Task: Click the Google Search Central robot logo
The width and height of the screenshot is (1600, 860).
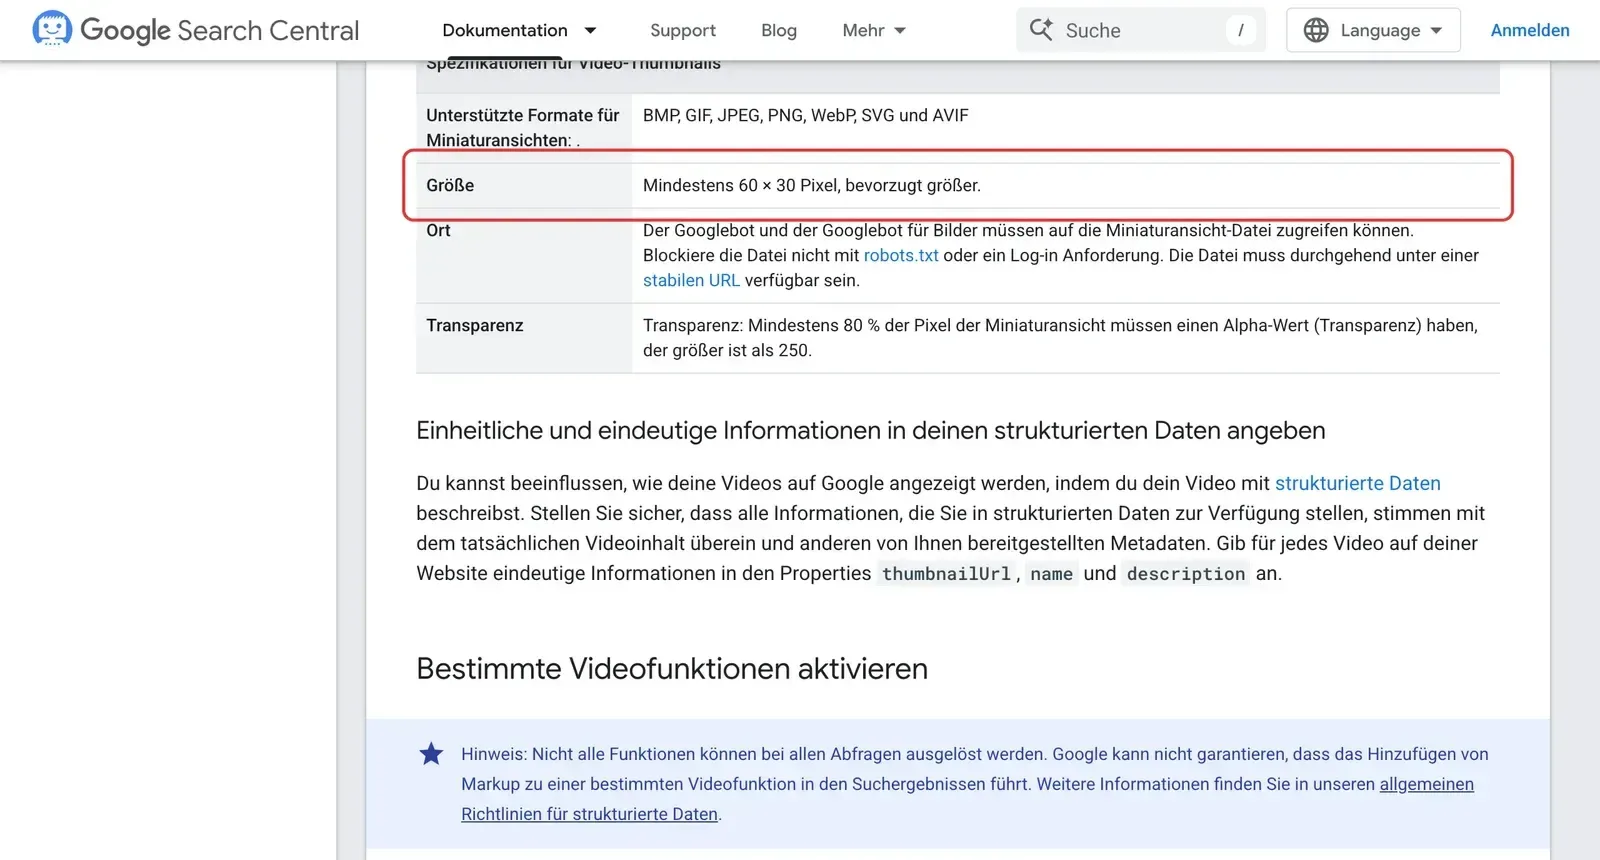Action: pyautogui.click(x=52, y=29)
